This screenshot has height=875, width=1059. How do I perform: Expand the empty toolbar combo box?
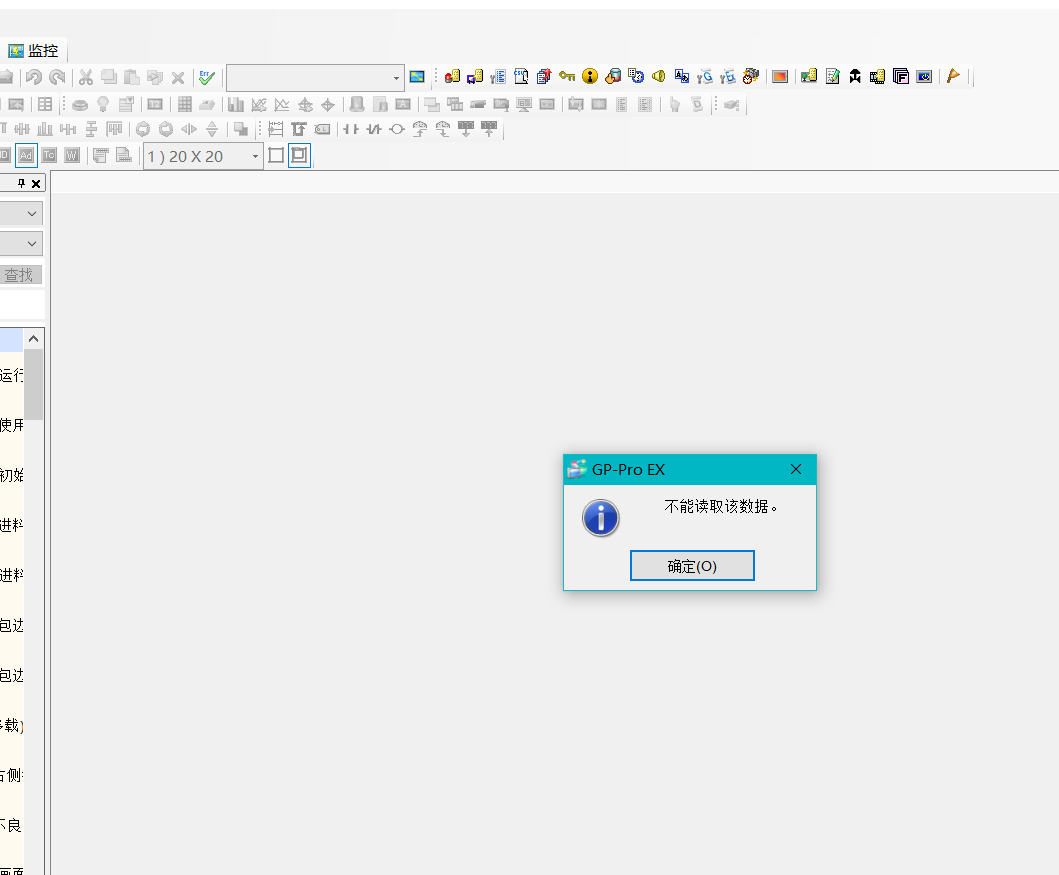point(396,77)
